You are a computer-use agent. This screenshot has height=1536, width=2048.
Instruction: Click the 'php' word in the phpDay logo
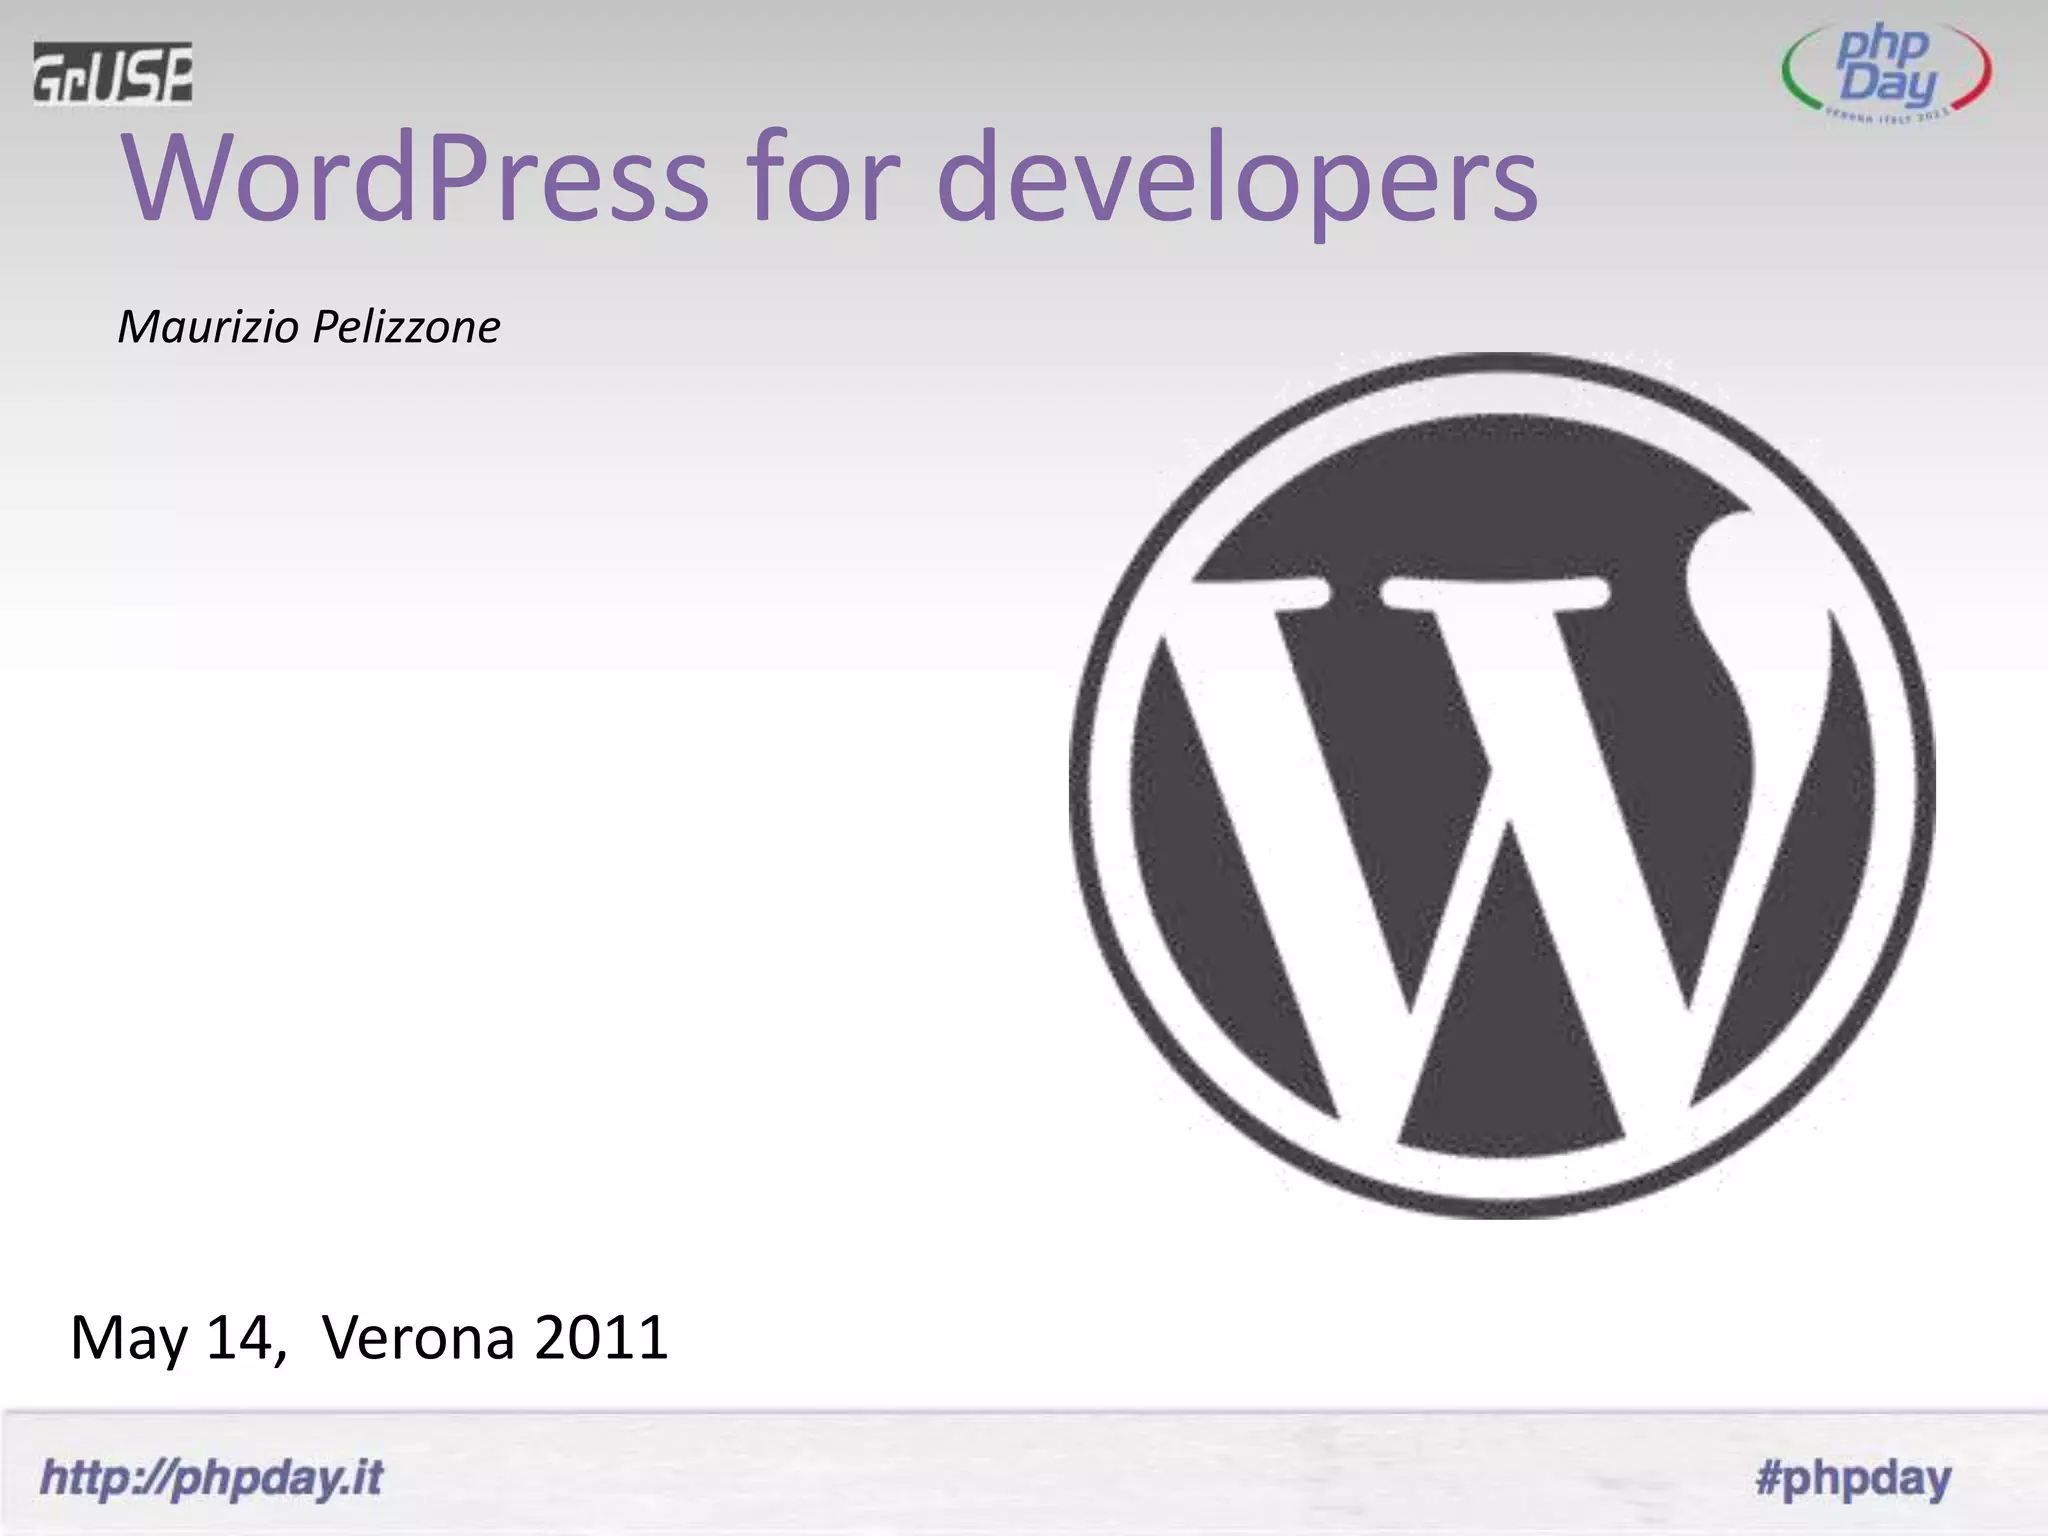(1882, 45)
